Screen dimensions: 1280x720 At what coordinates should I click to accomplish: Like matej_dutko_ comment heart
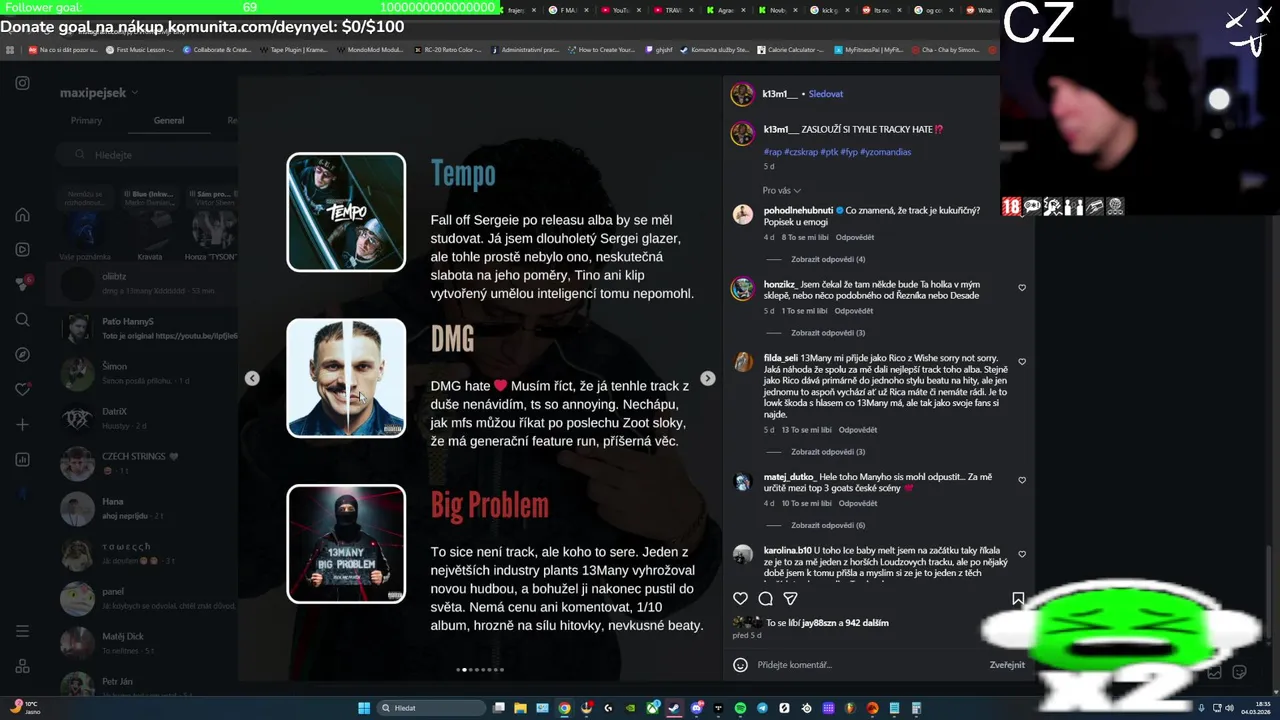click(x=1022, y=480)
